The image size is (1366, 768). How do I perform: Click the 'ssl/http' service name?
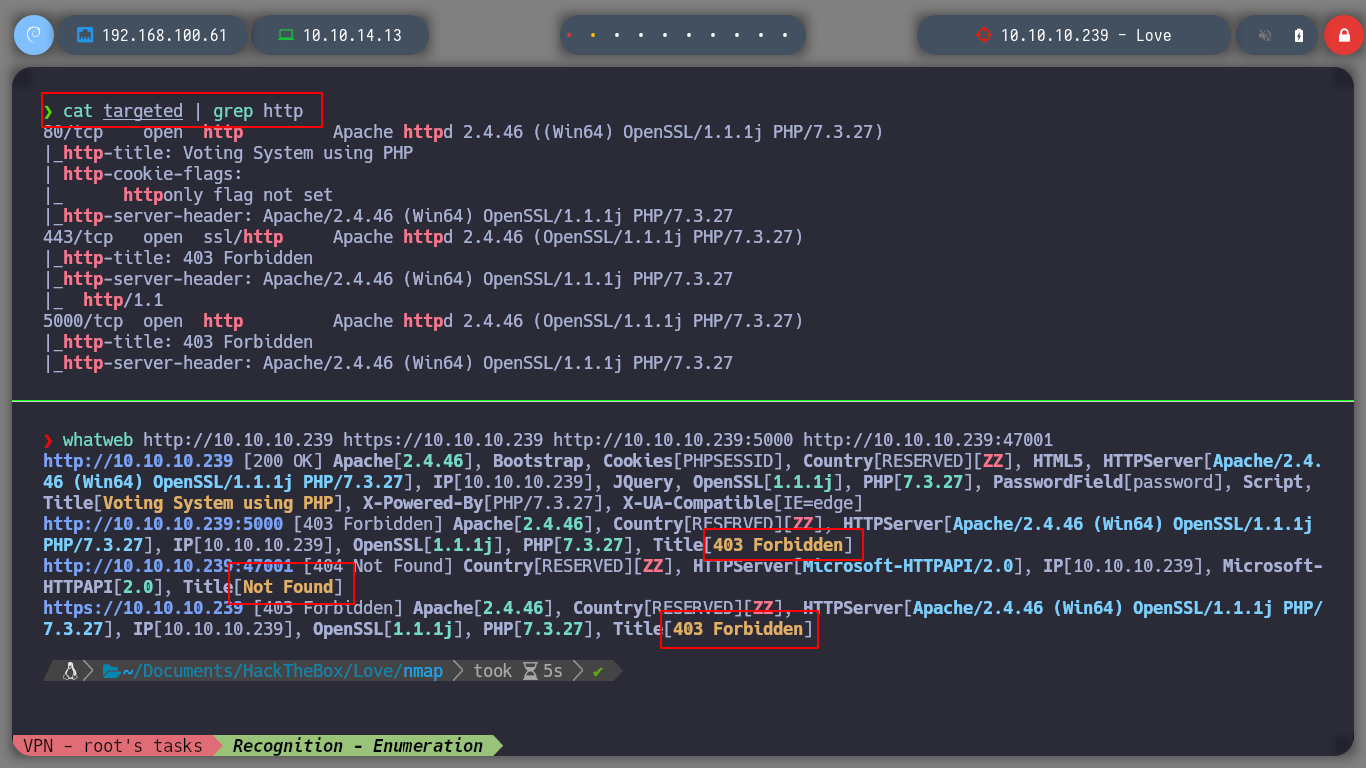pyautogui.click(x=243, y=237)
